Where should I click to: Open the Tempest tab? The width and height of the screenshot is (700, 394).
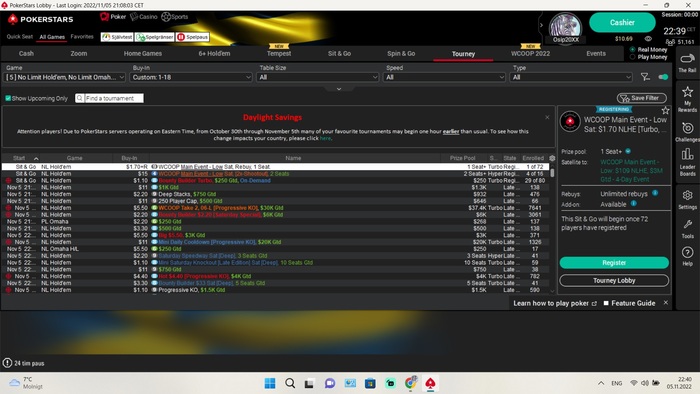[x=279, y=54]
